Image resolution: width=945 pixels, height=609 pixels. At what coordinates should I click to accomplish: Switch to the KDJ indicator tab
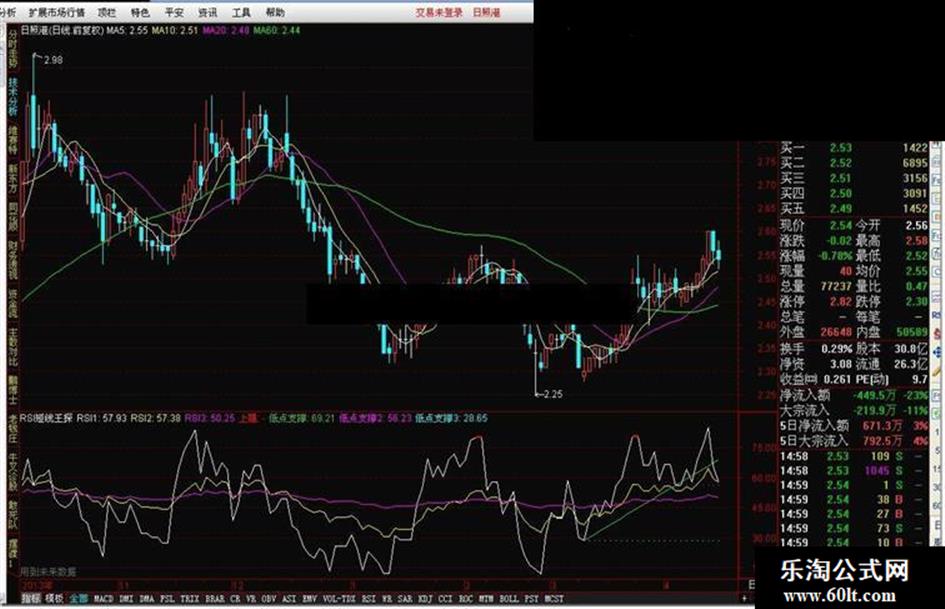pos(425,599)
